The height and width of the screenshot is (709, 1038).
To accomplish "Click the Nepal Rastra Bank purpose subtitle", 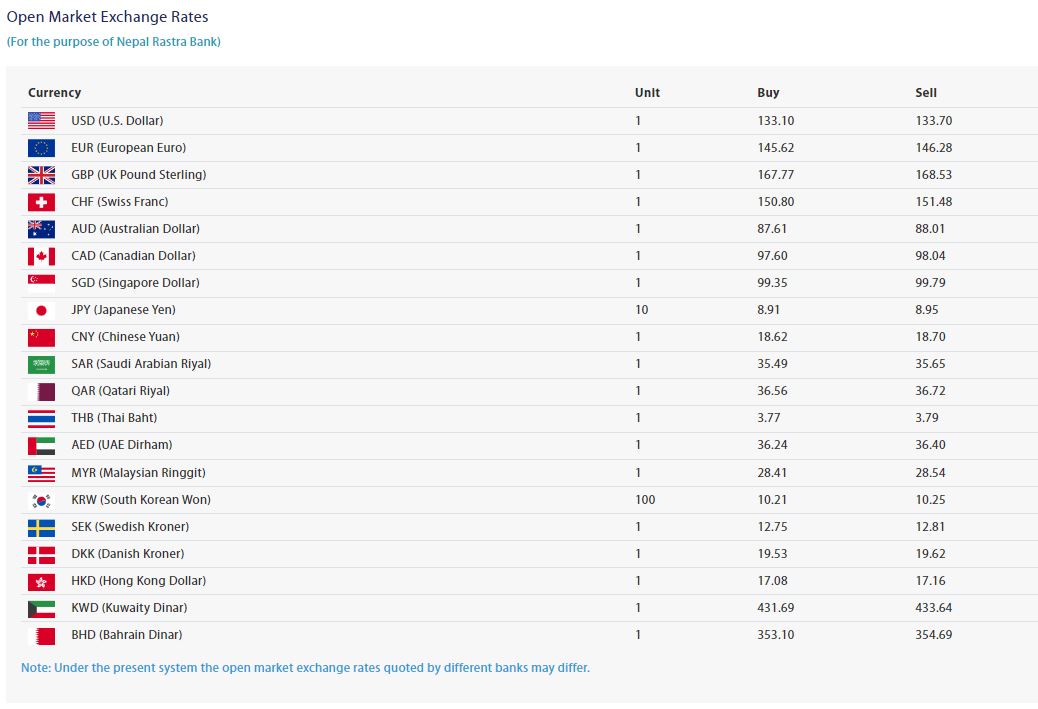I will (114, 42).
